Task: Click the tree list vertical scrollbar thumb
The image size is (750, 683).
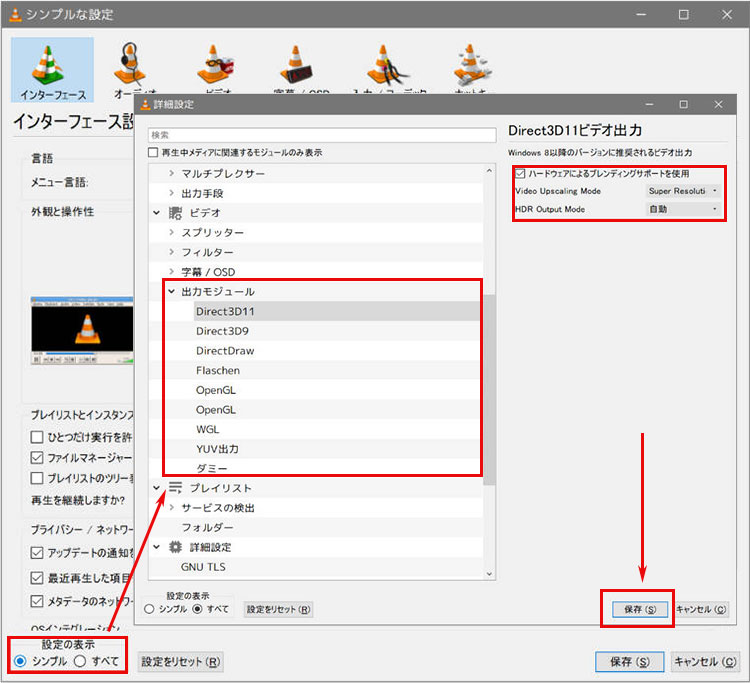Action: coord(489,390)
